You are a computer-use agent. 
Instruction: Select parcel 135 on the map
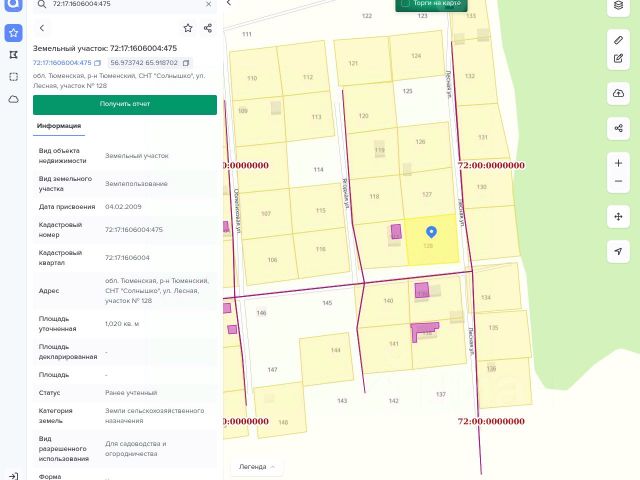[503, 336]
